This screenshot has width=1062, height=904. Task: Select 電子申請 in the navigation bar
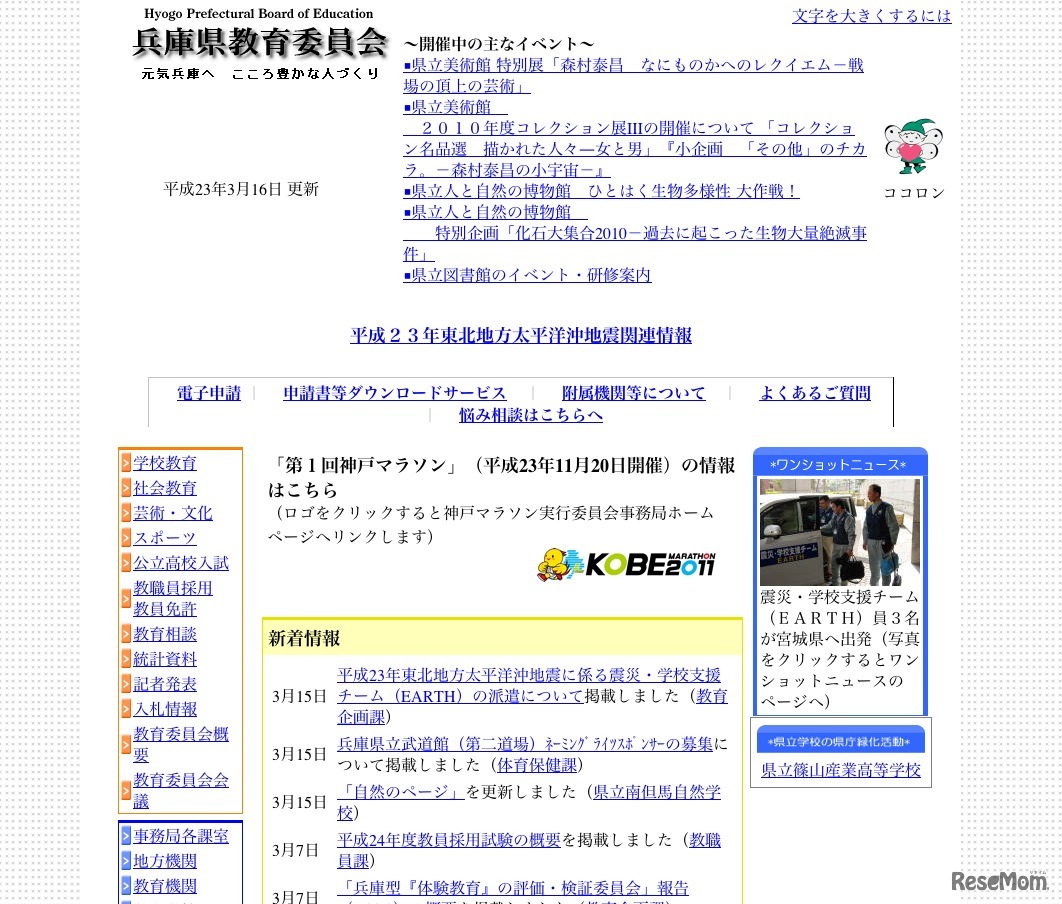(208, 393)
